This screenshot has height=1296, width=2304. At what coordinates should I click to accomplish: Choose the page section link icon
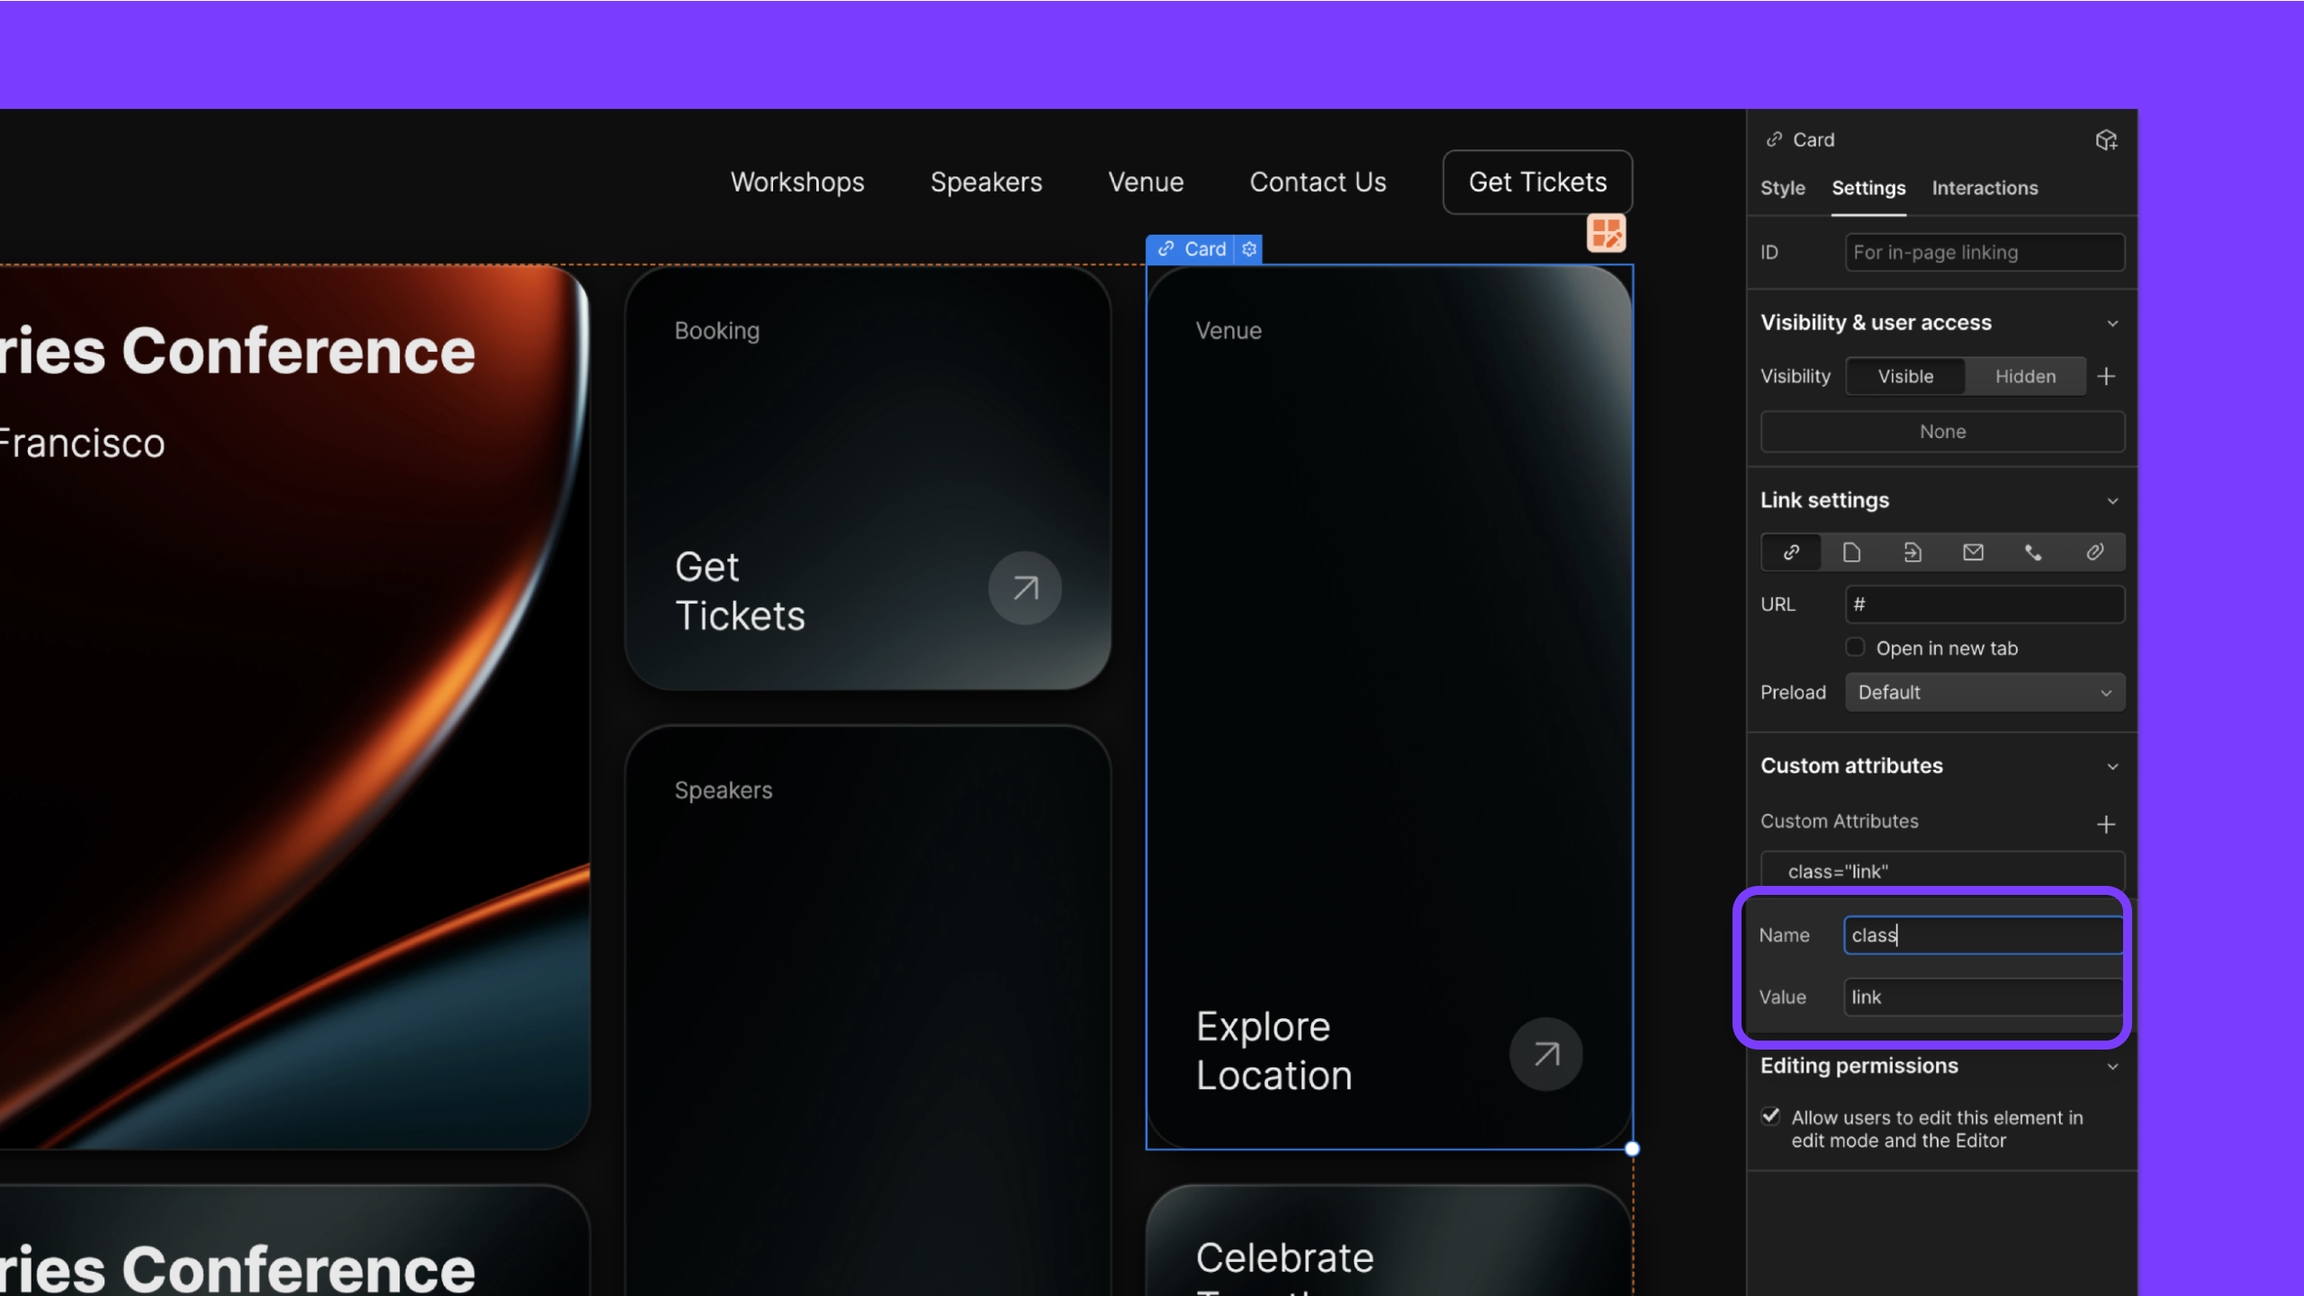1912,552
